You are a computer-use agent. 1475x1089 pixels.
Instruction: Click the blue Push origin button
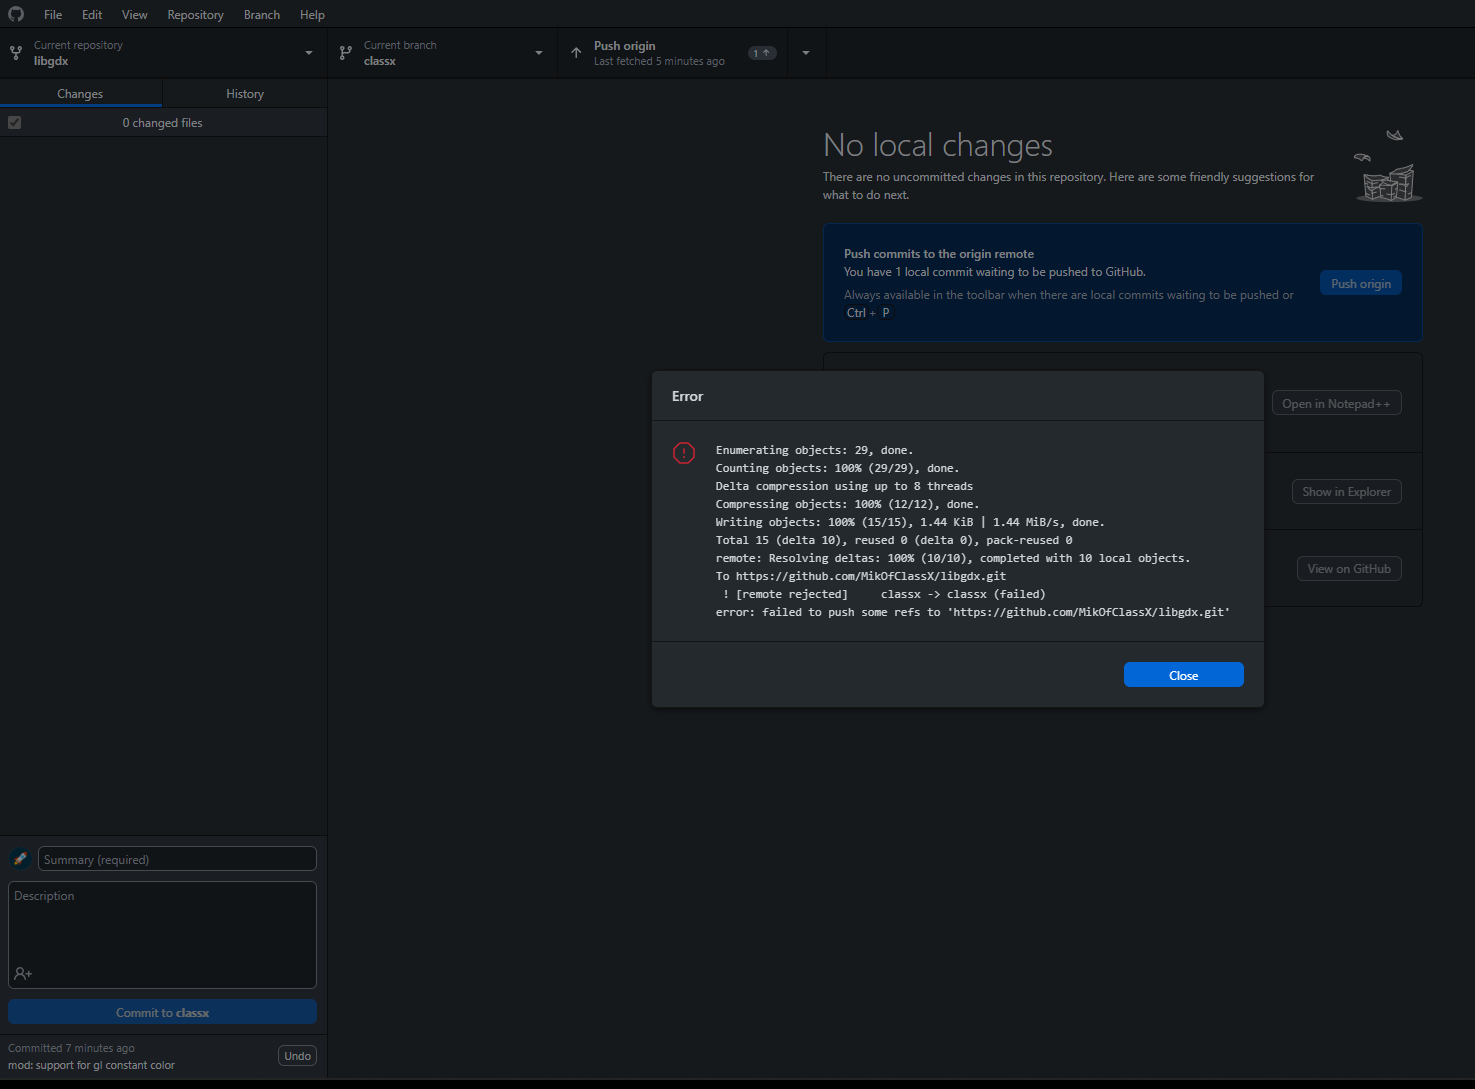(1361, 283)
